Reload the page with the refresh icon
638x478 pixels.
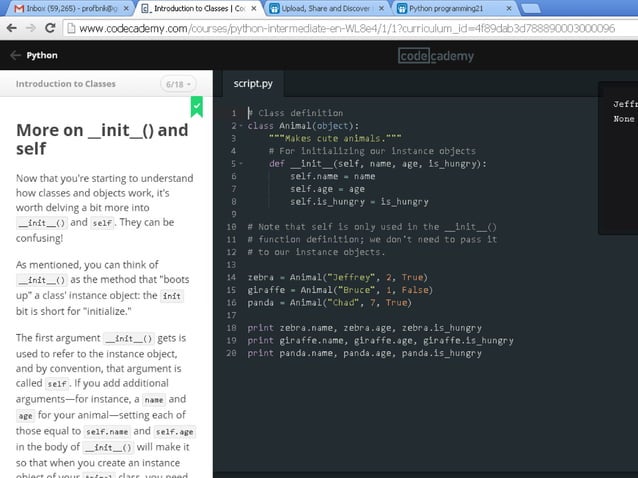[x=50, y=28]
